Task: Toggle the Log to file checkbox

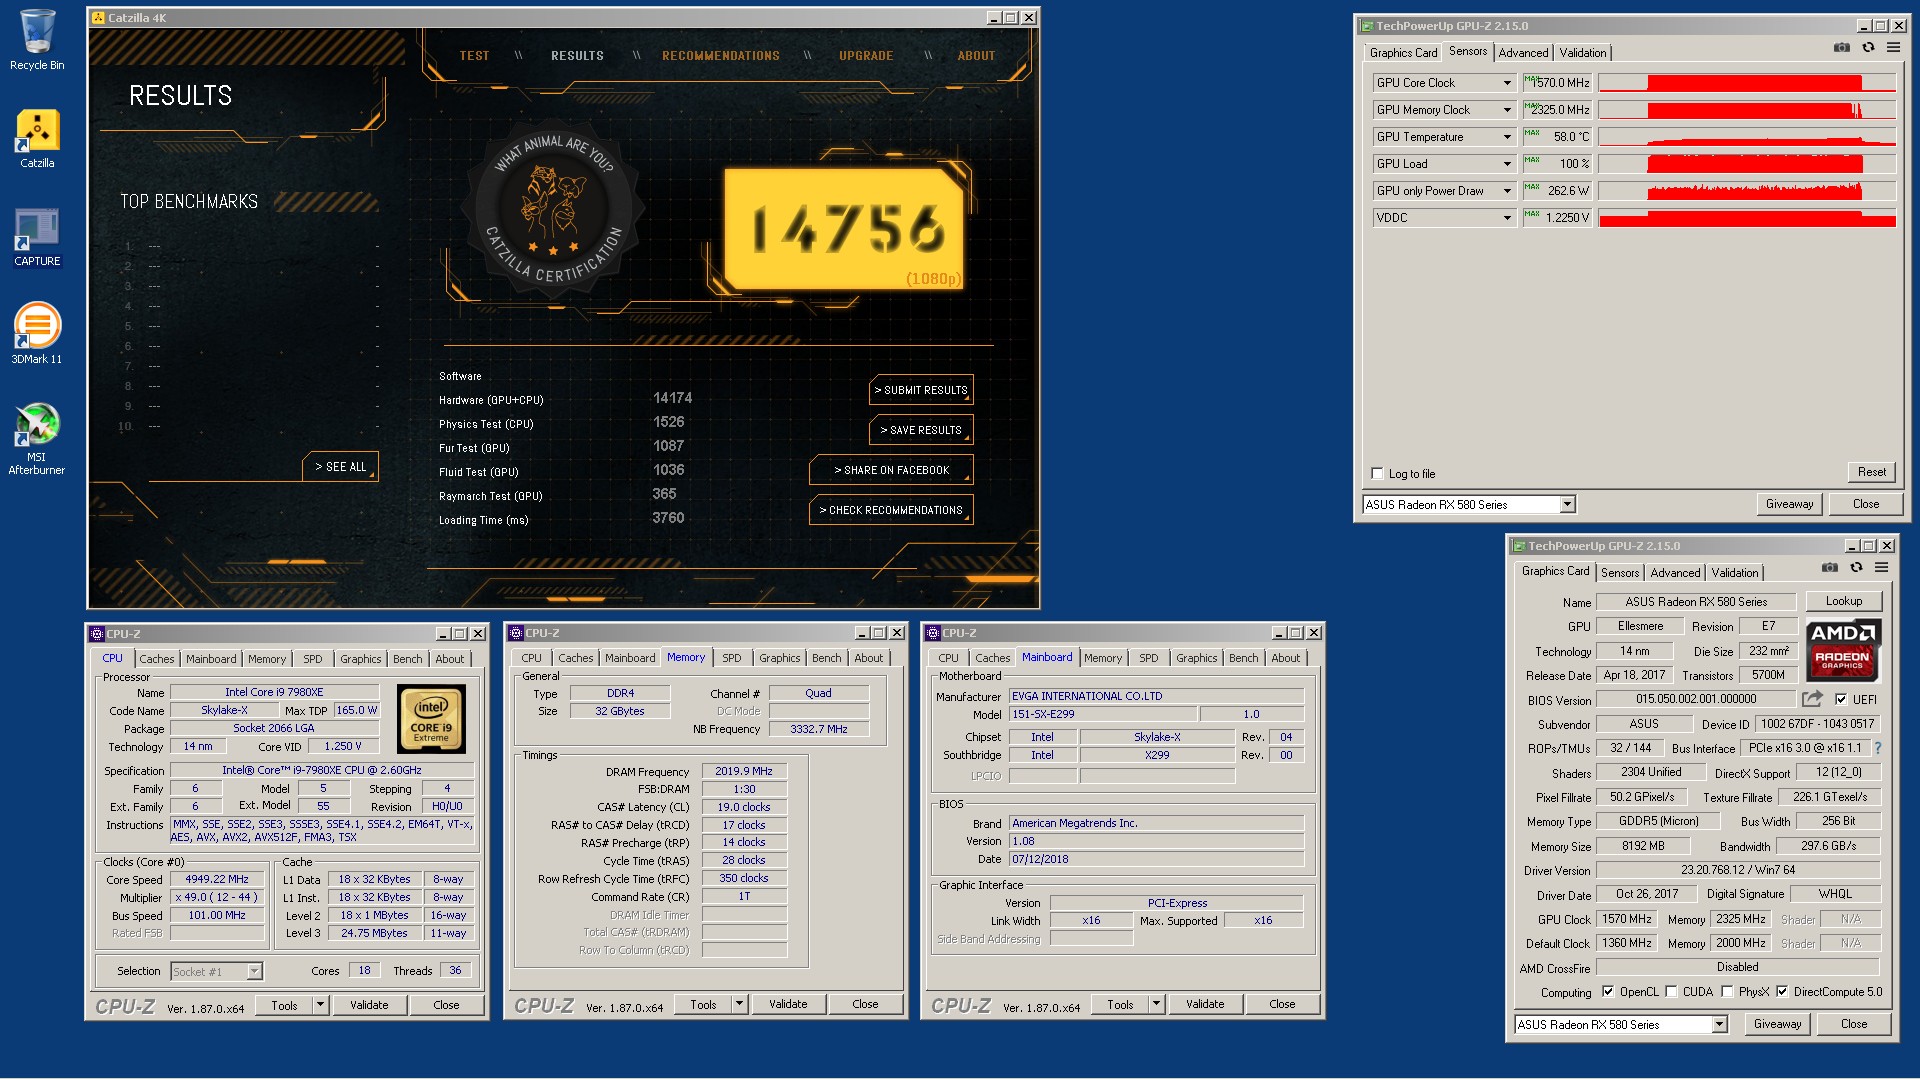Action: [x=1377, y=474]
